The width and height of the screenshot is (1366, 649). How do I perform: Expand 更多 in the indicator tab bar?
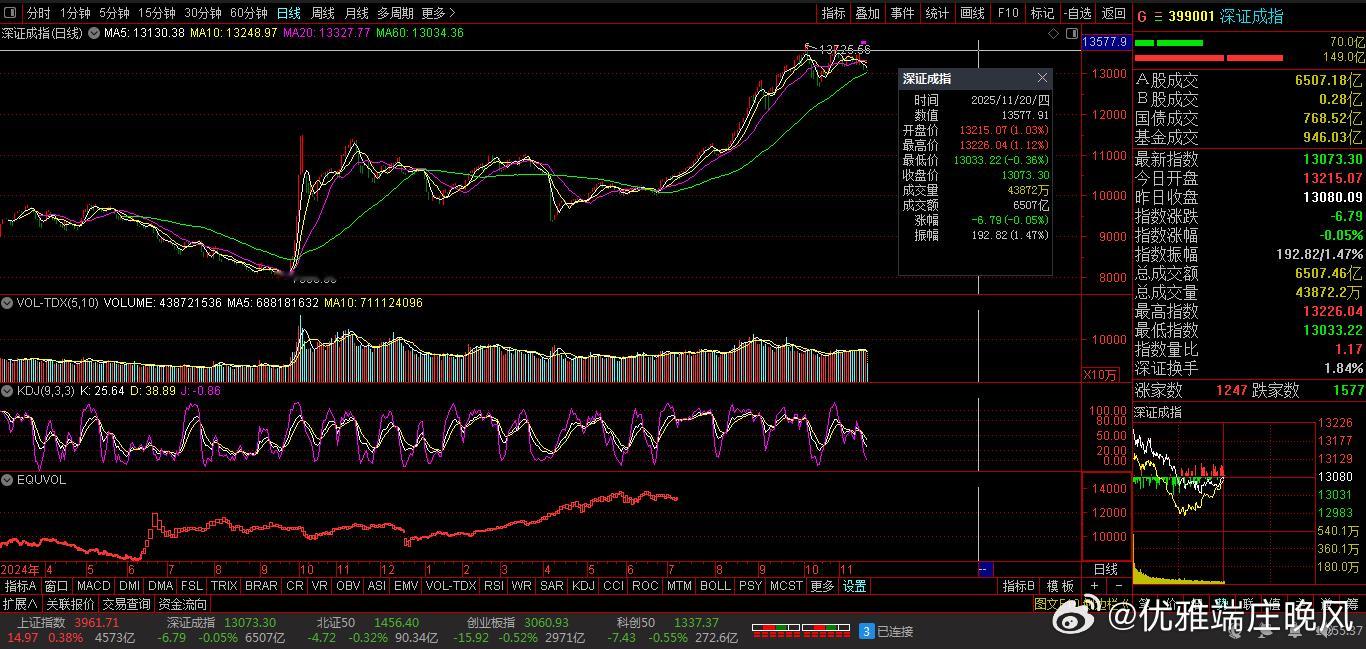(x=822, y=586)
